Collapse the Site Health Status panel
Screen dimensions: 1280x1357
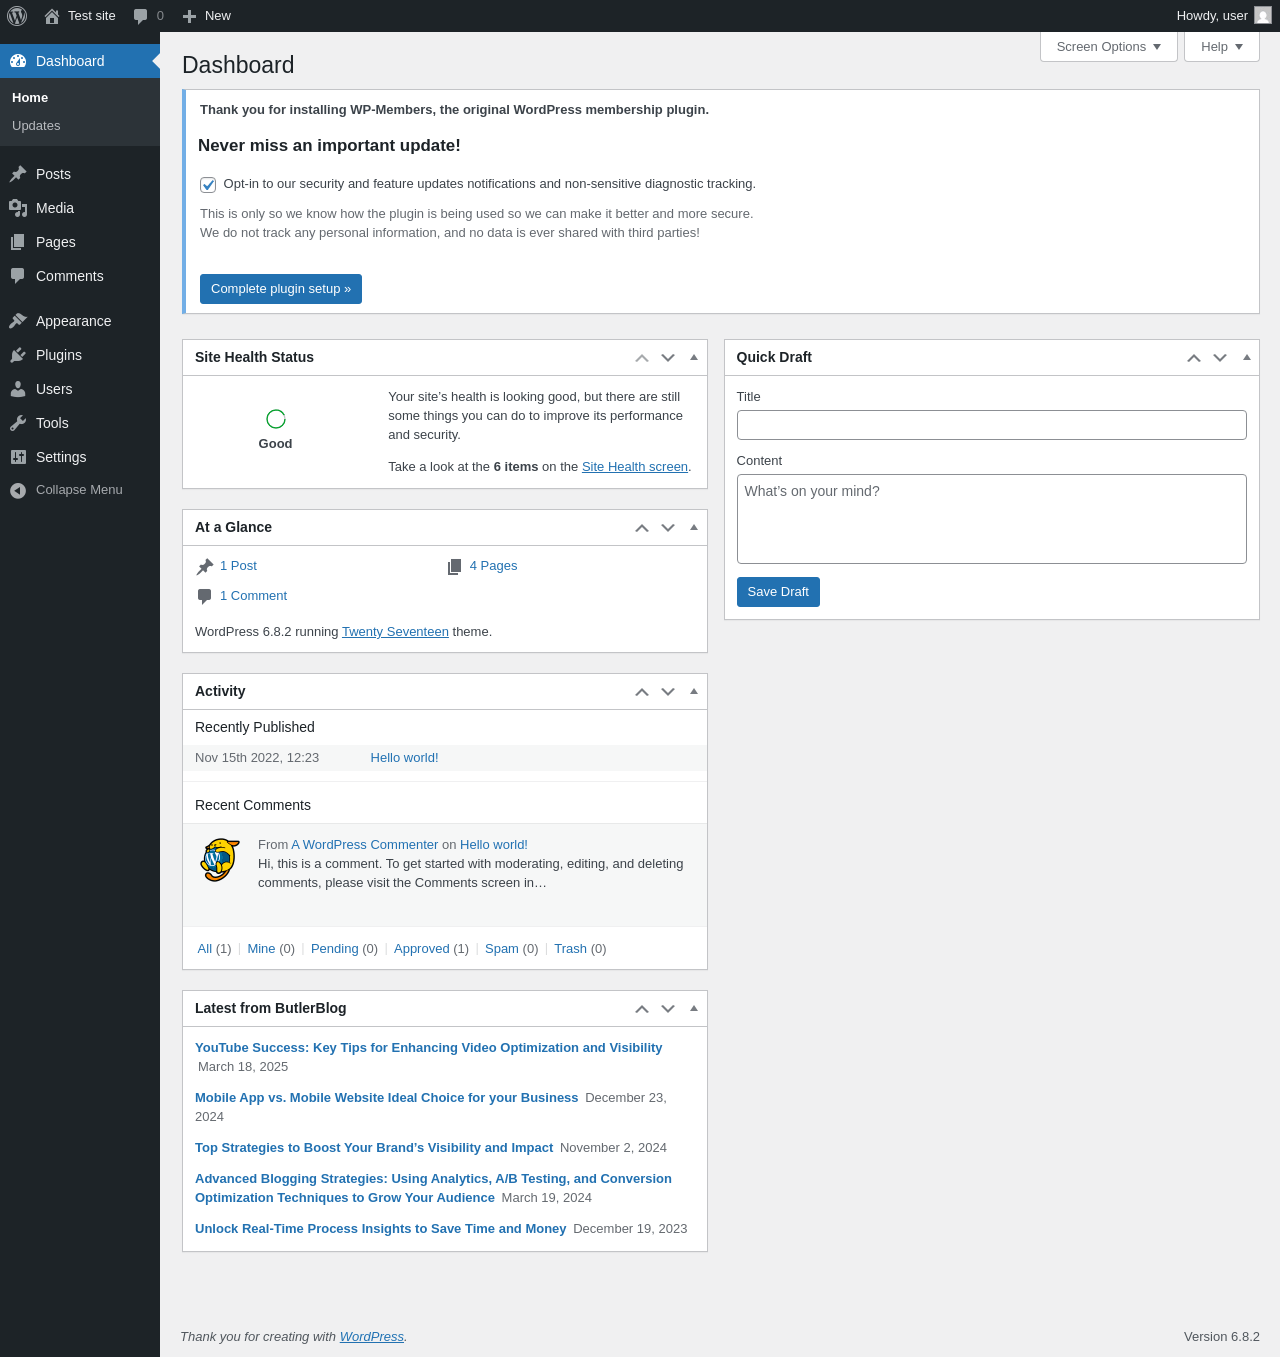694,357
